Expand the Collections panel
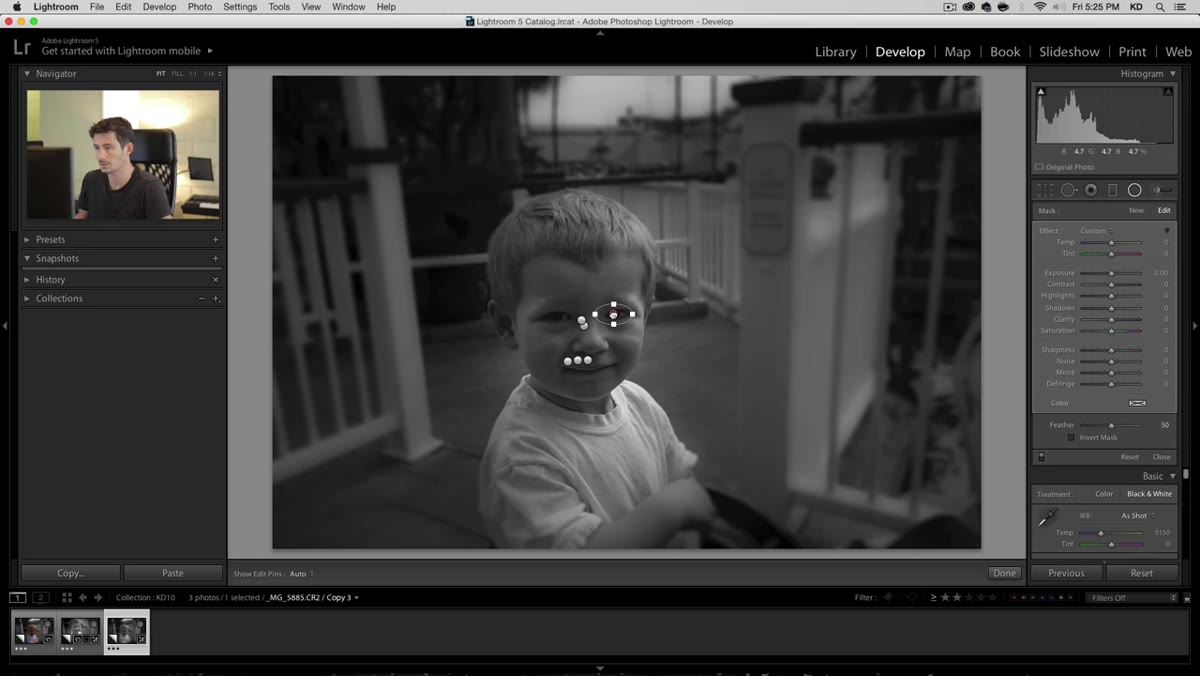This screenshot has height=676, width=1200. [x=27, y=299]
